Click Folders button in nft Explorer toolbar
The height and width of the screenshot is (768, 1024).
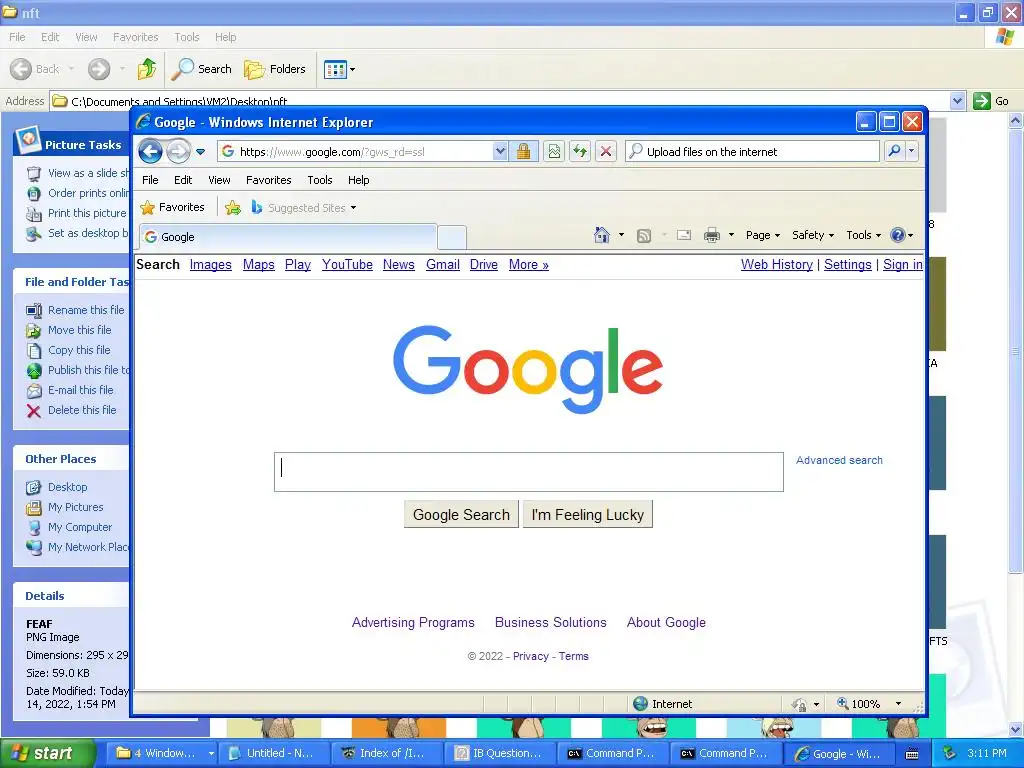(x=275, y=69)
